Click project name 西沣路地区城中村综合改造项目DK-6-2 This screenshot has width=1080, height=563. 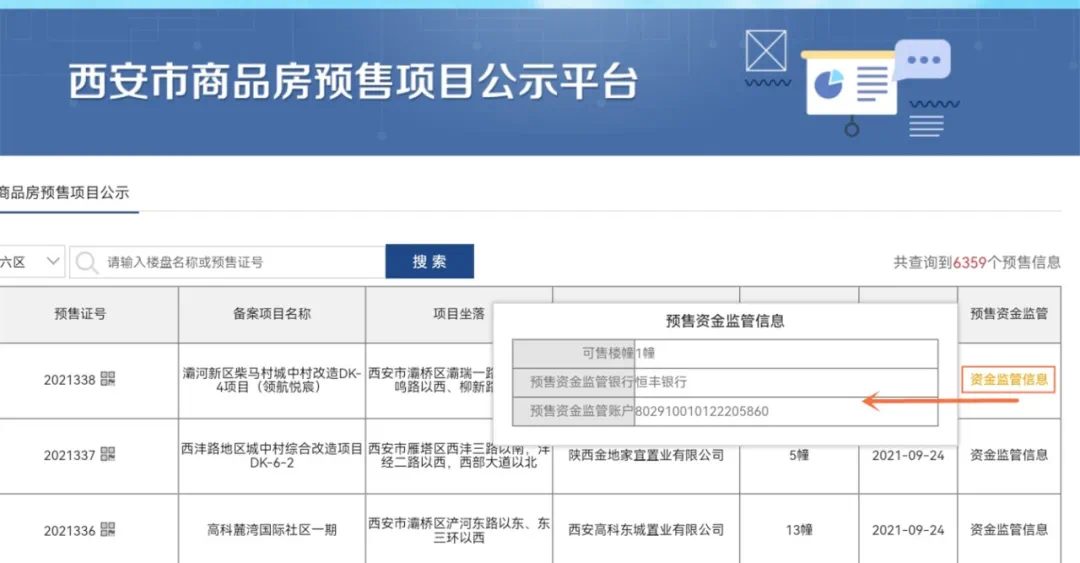click(x=272, y=455)
